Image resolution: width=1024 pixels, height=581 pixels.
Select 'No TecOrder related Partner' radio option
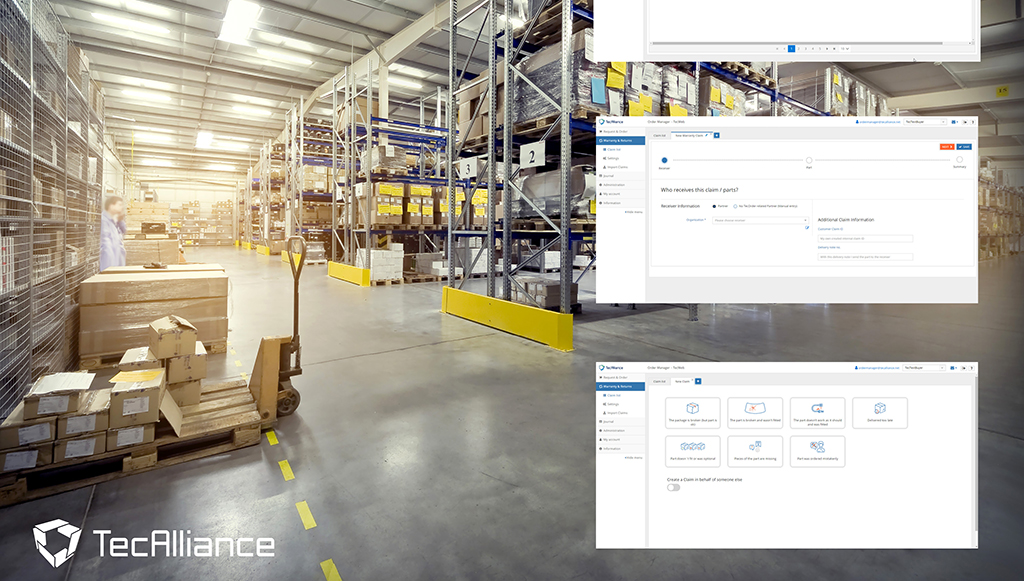pos(735,206)
